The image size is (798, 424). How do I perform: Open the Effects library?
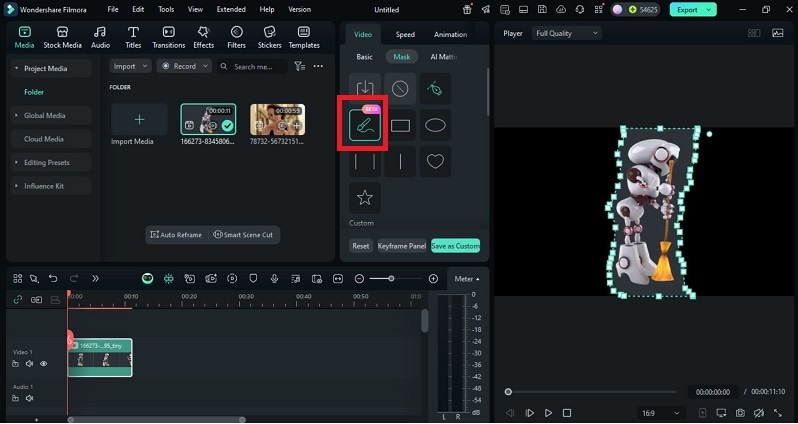click(204, 38)
